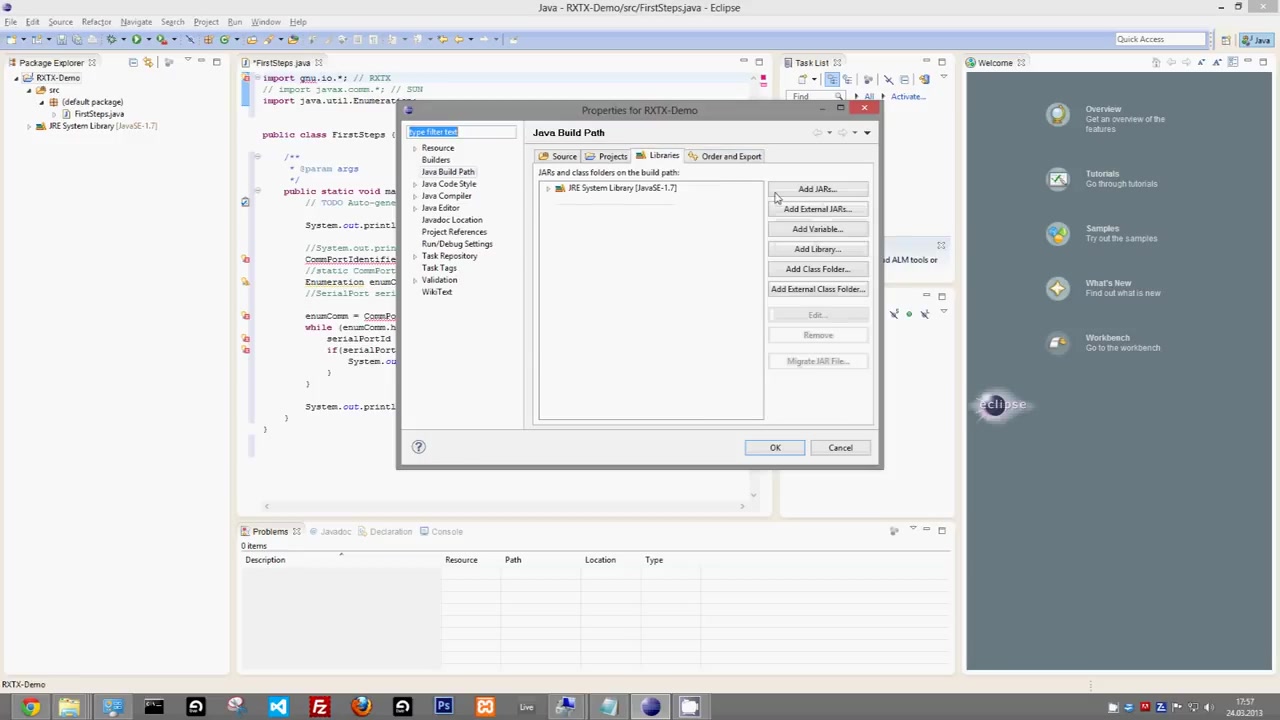Open the Project menu
The width and height of the screenshot is (1280, 720).
click(206, 21)
